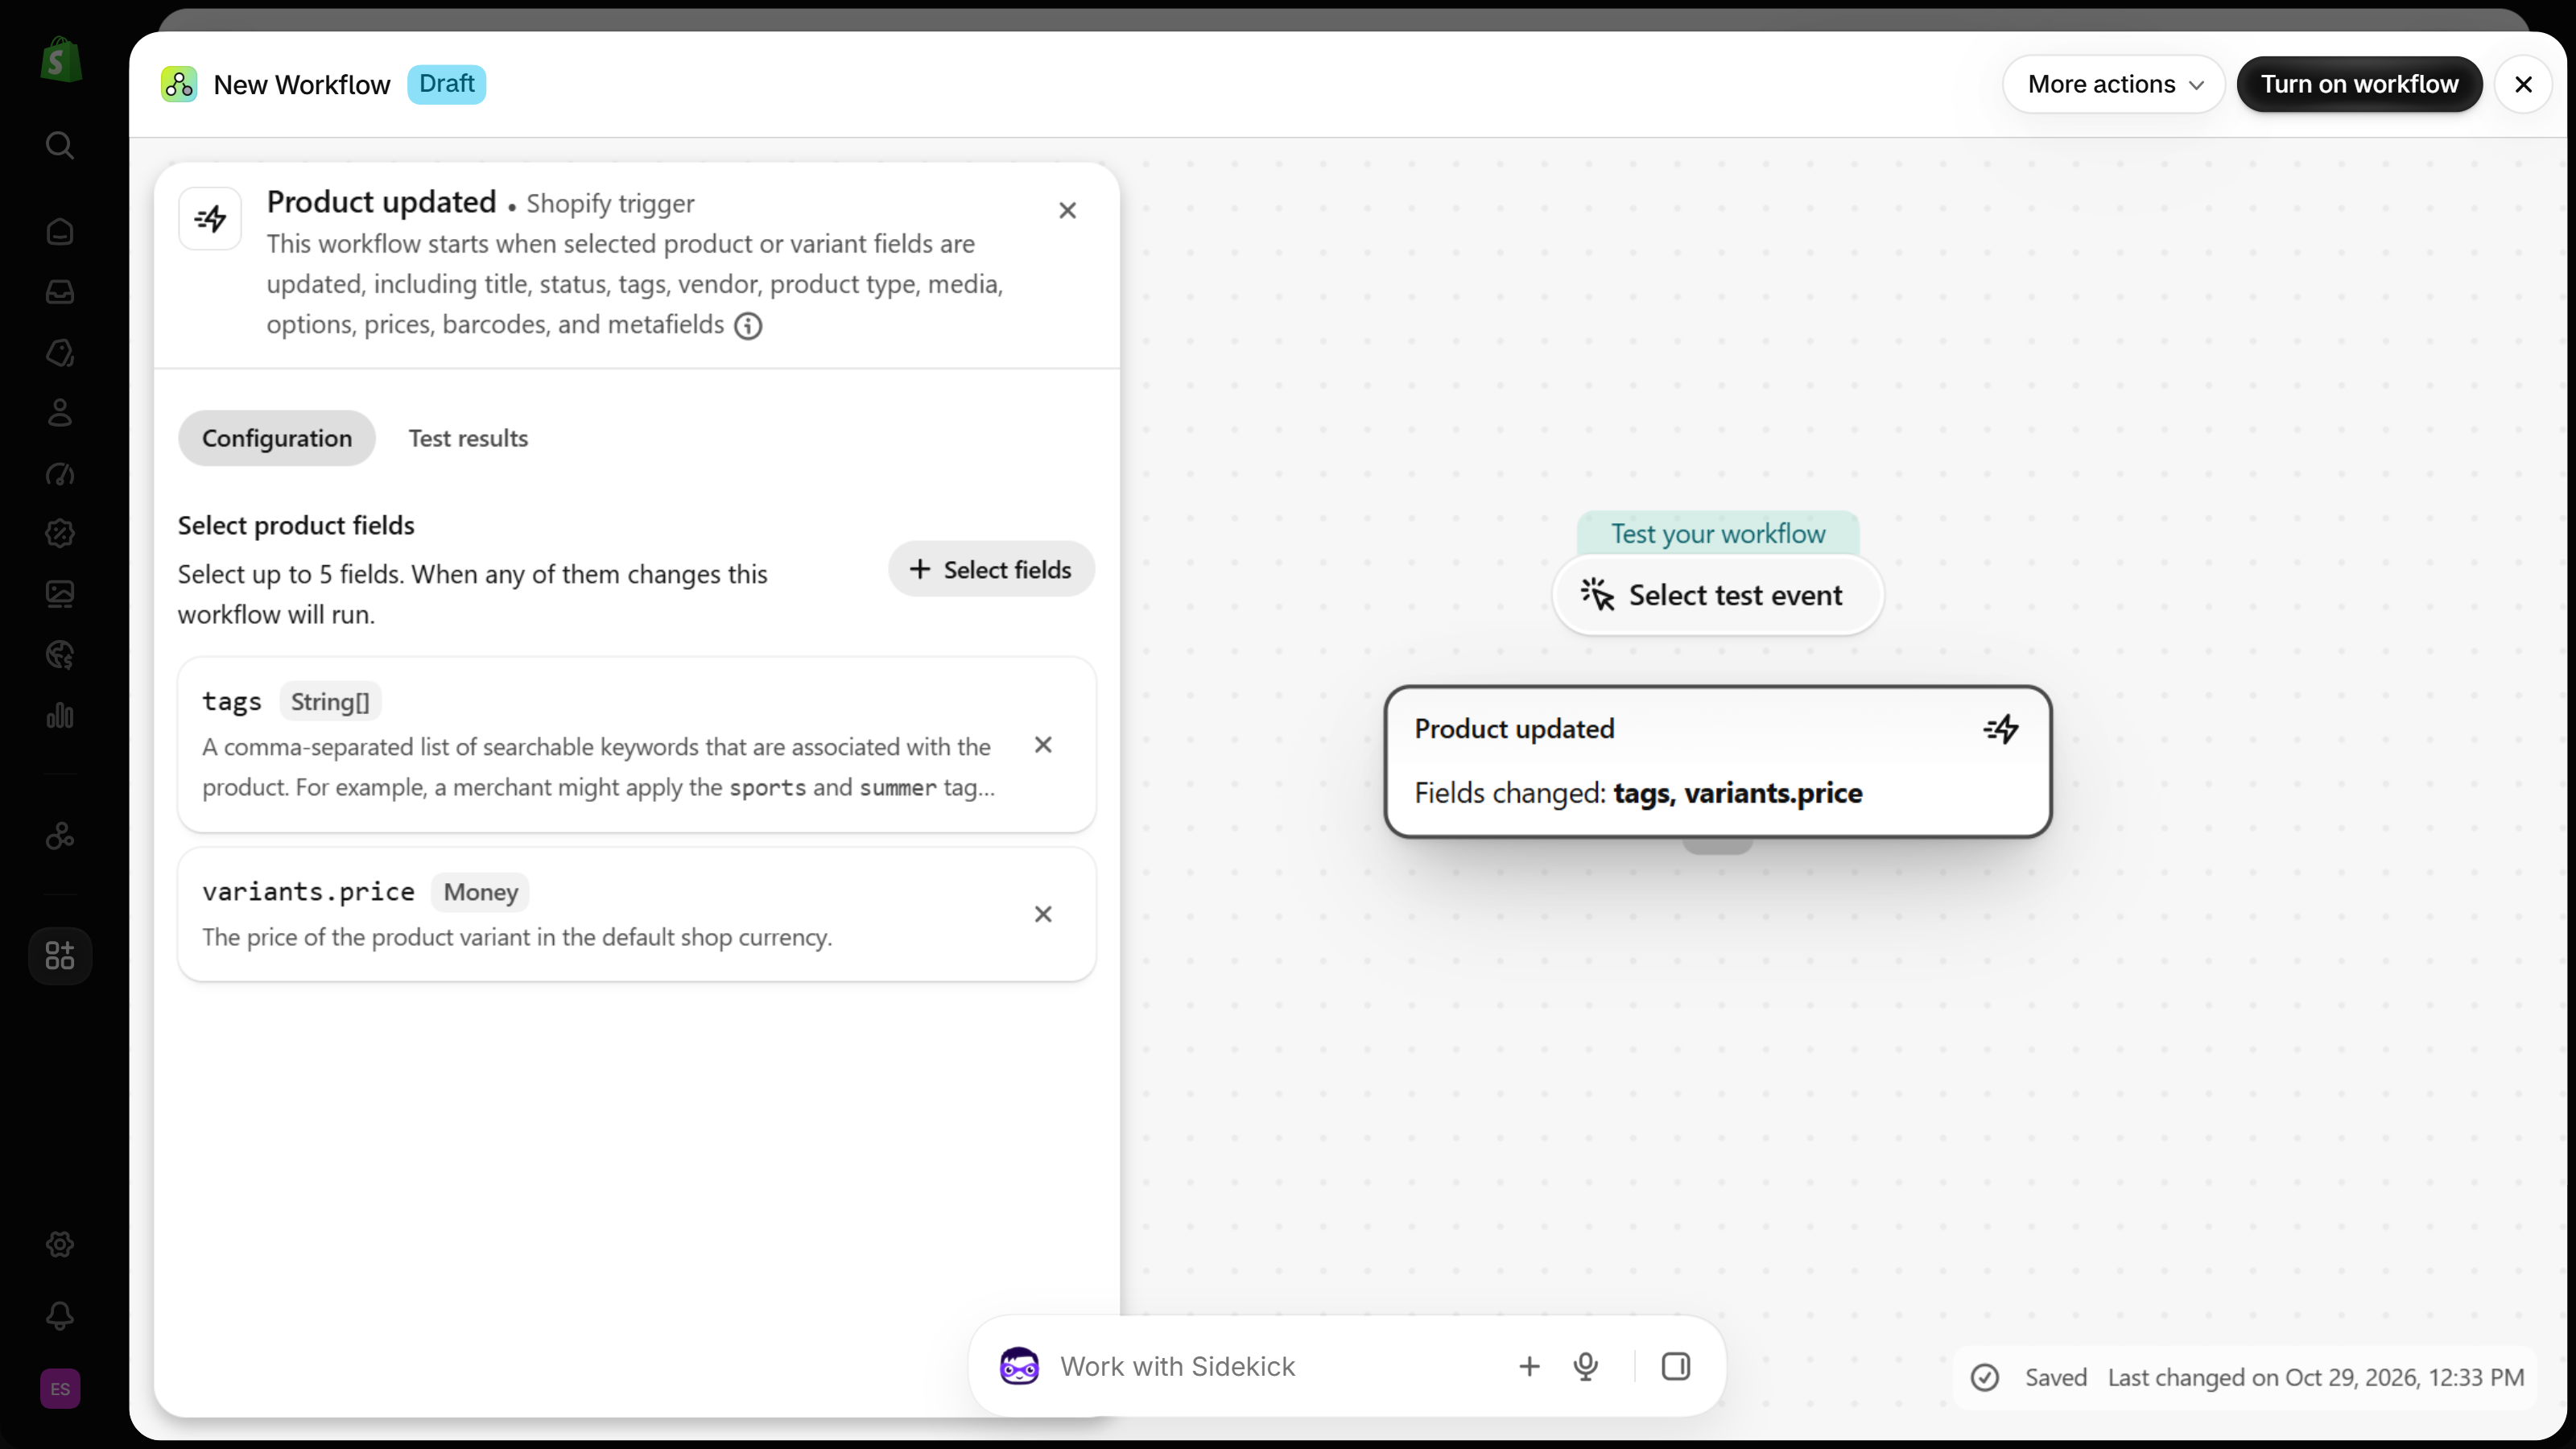Click the trigger lightning icon in panel header

(x=210, y=218)
